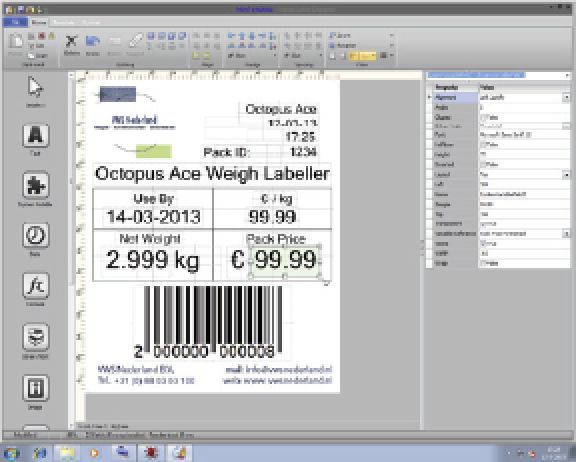576x462 pixels.
Task: Open the Alignment property value dropdown
Action: (x=566, y=97)
